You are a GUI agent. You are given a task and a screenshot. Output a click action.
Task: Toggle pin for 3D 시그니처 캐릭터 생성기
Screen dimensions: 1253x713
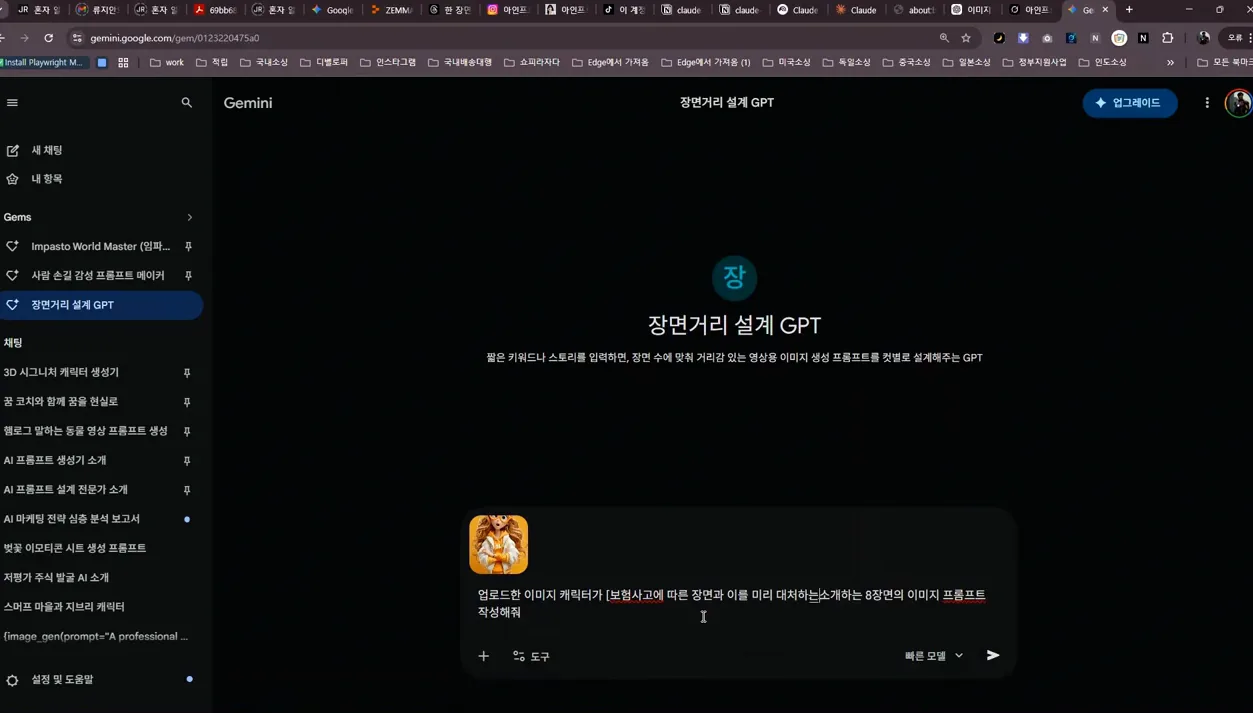coord(187,373)
